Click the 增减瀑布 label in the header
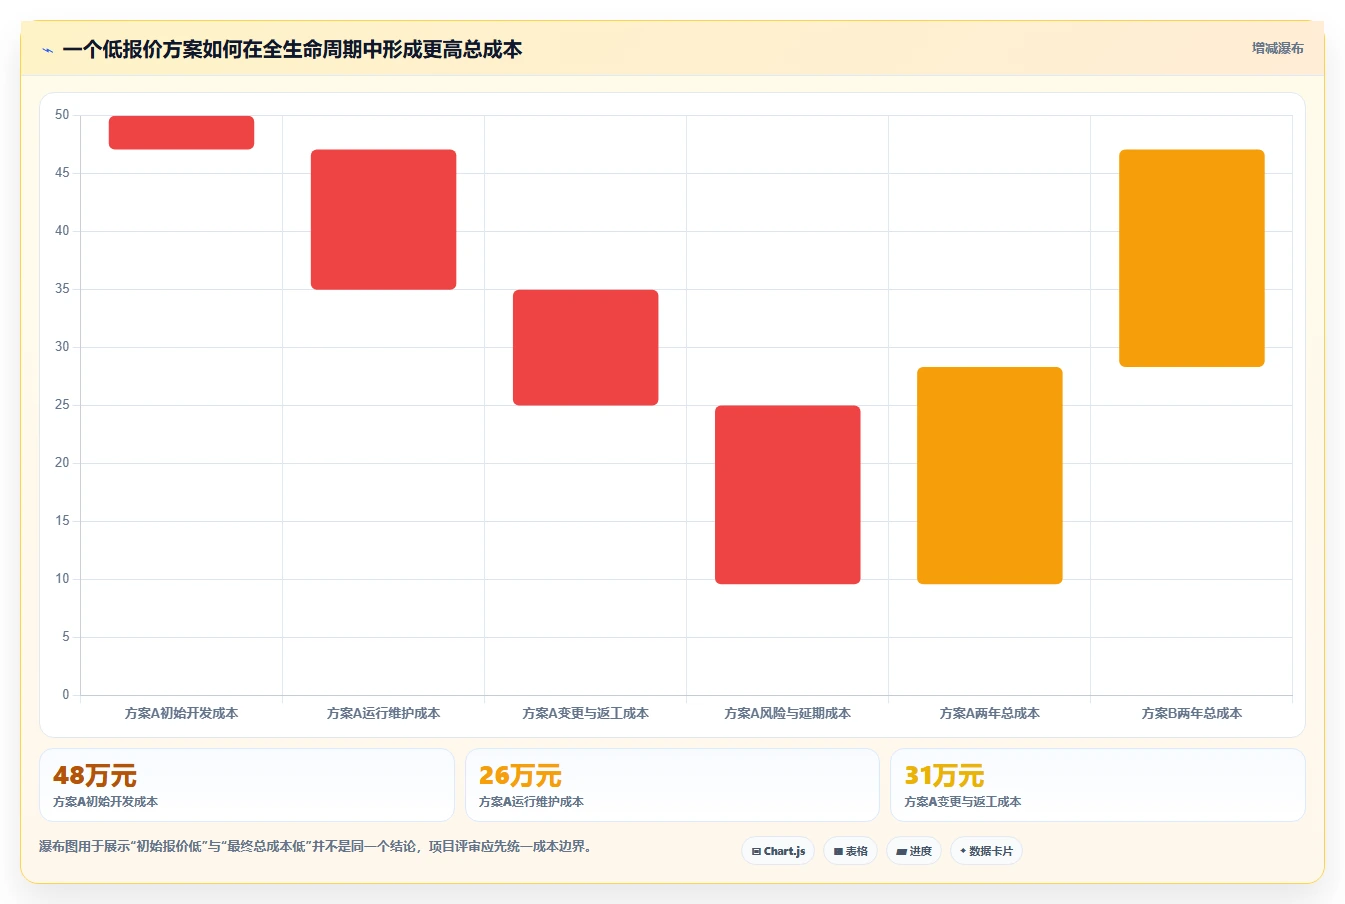The height and width of the screenshot is (904, 1345). point(1277,48)
